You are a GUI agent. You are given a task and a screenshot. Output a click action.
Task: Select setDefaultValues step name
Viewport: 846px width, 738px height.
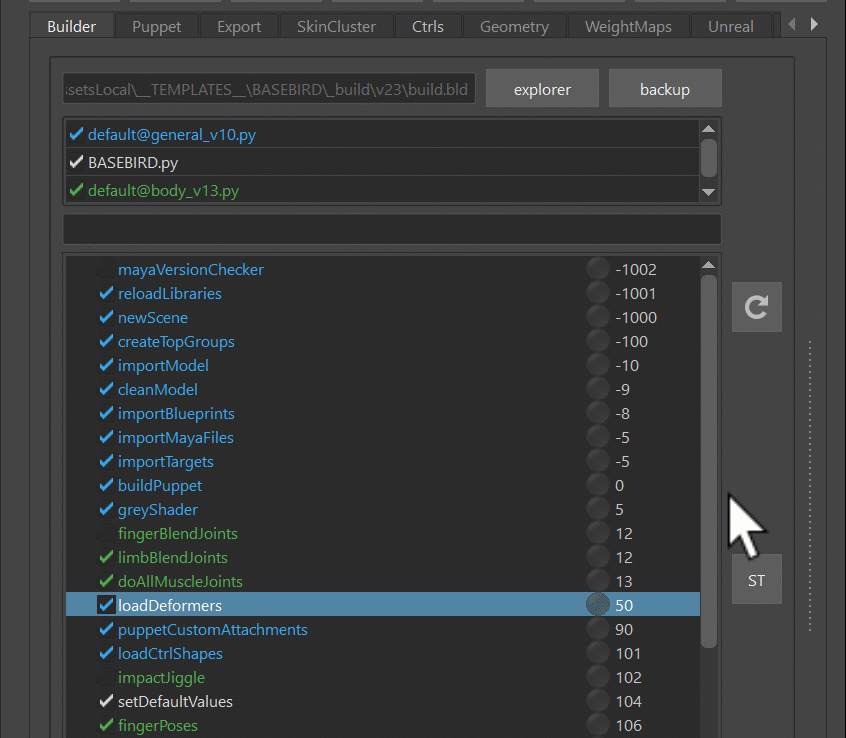[175, 701]
